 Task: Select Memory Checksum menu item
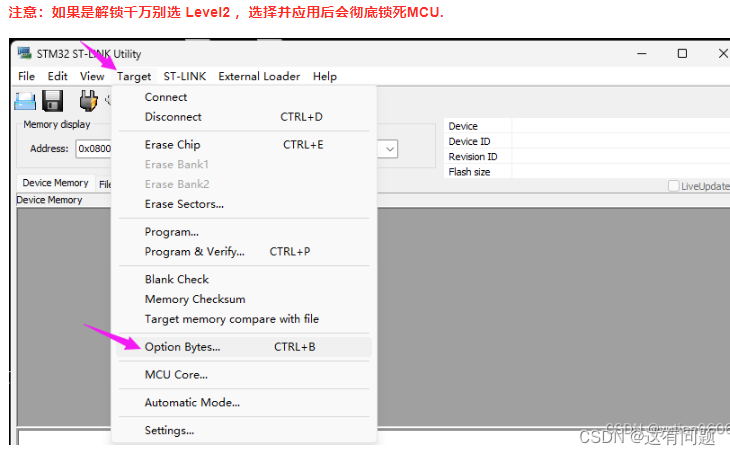[x=244, y=299]
